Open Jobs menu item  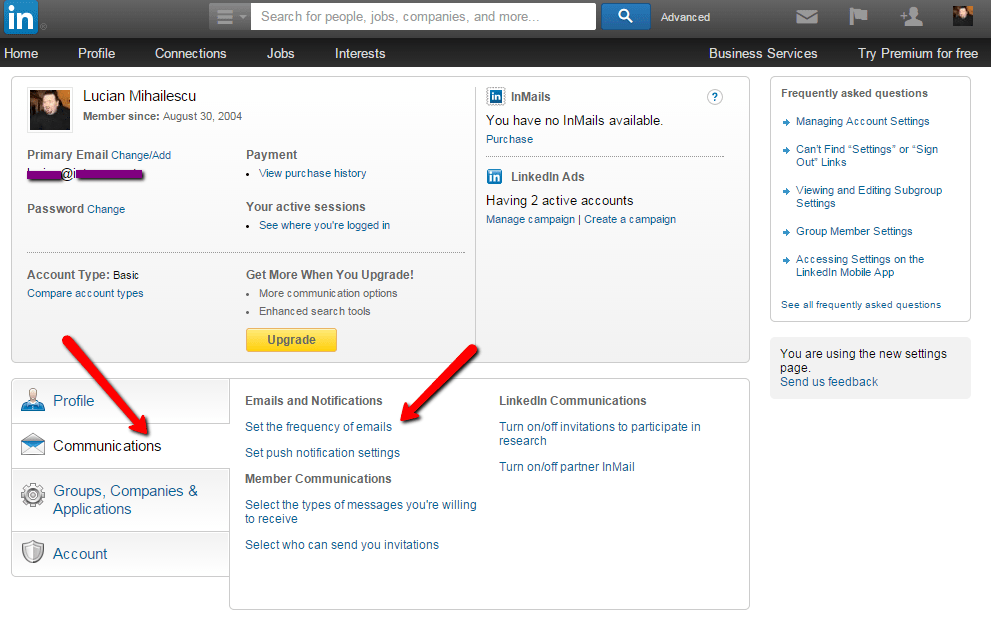click(281, 54)
